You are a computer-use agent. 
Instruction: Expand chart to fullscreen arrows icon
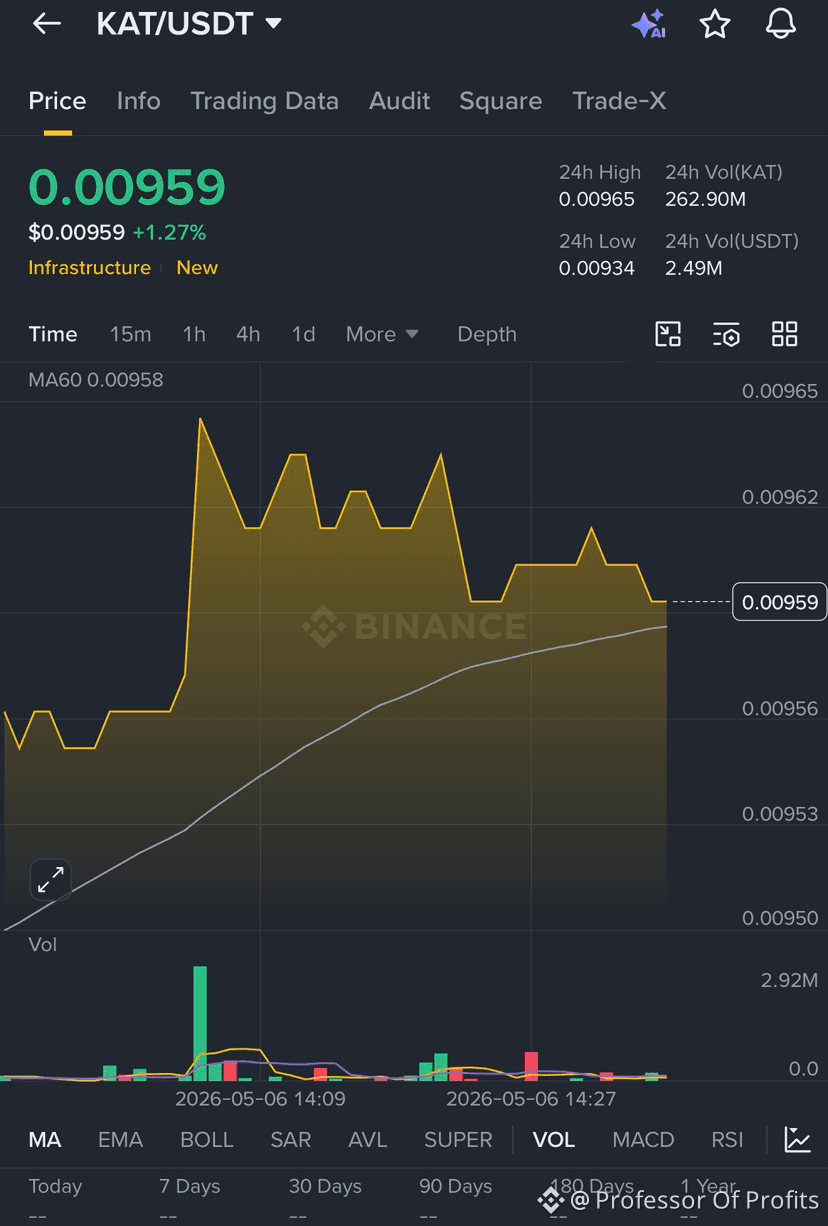click(x=50, y=880)
